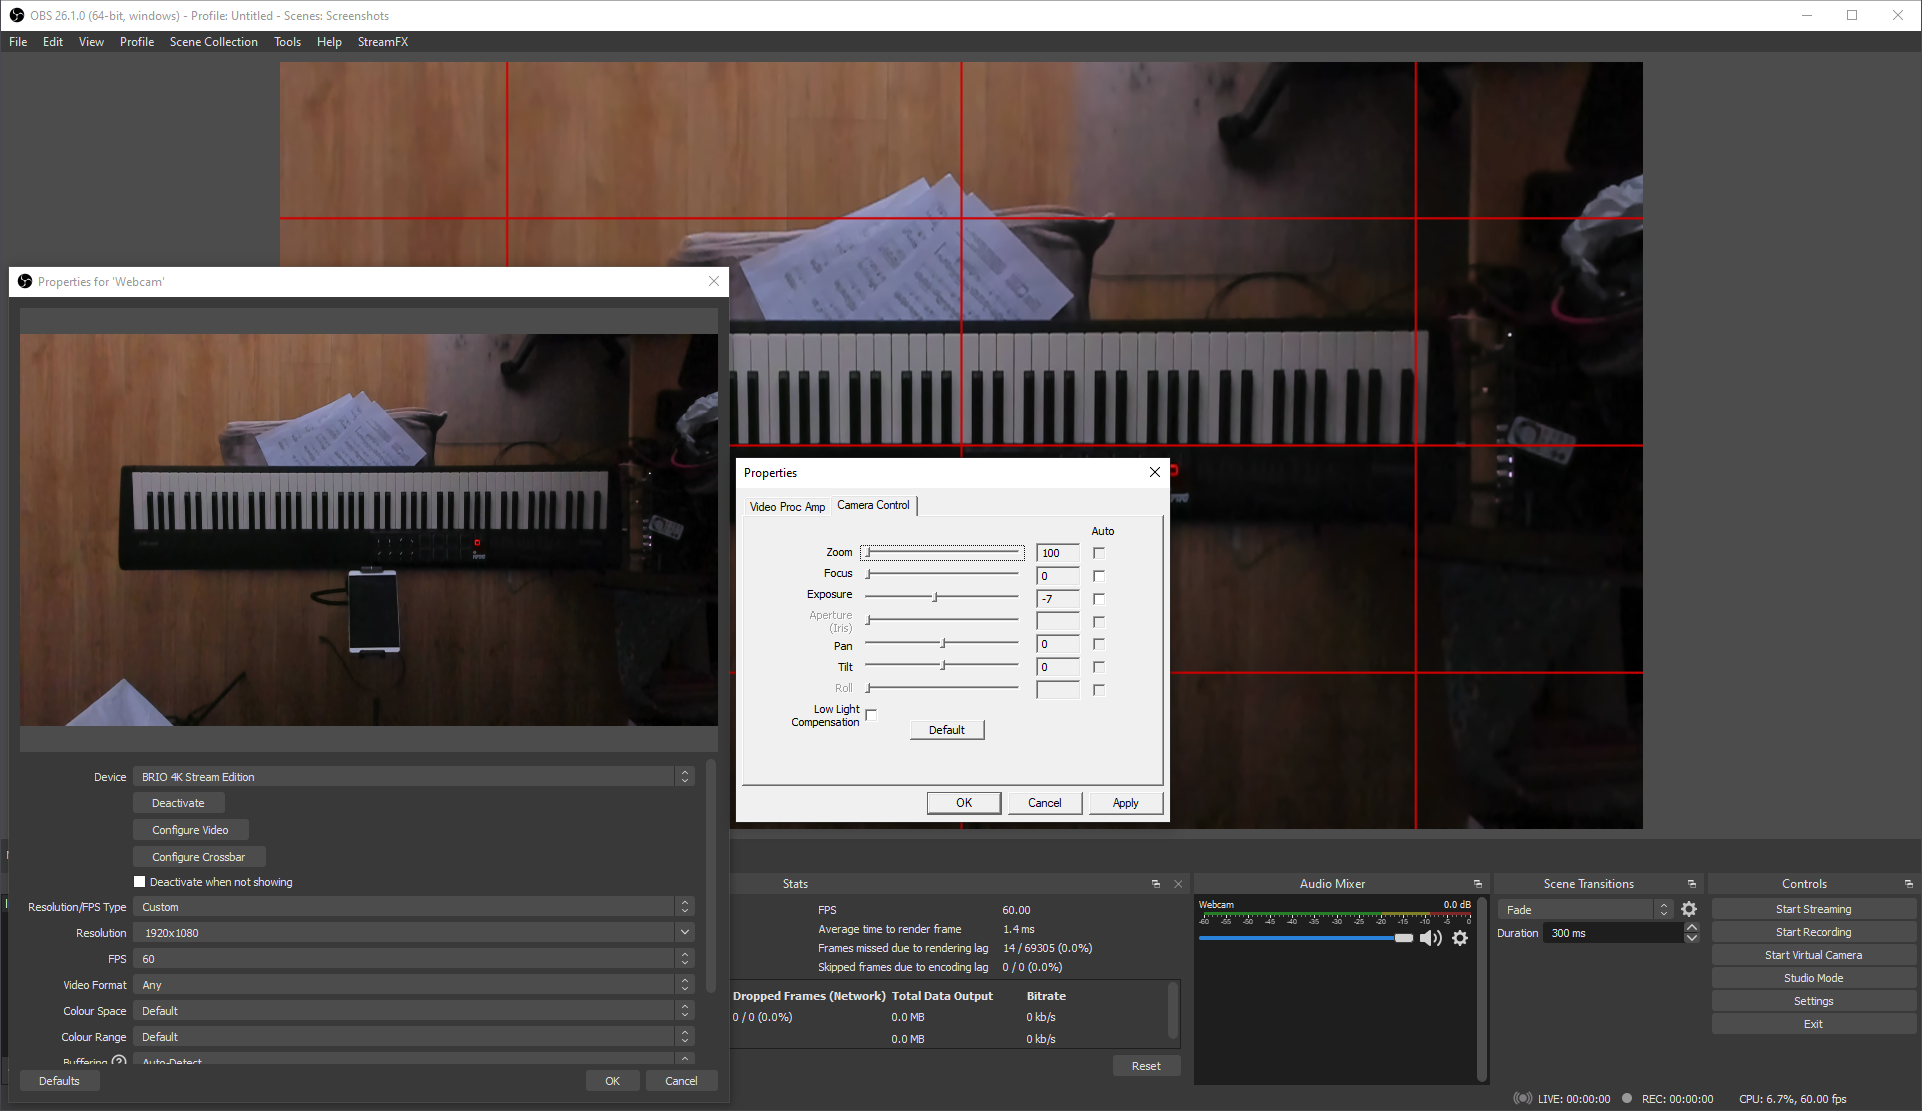Click the Zoom value input field
This screenshot has width=1922, height=1111.
(1057, 553)
